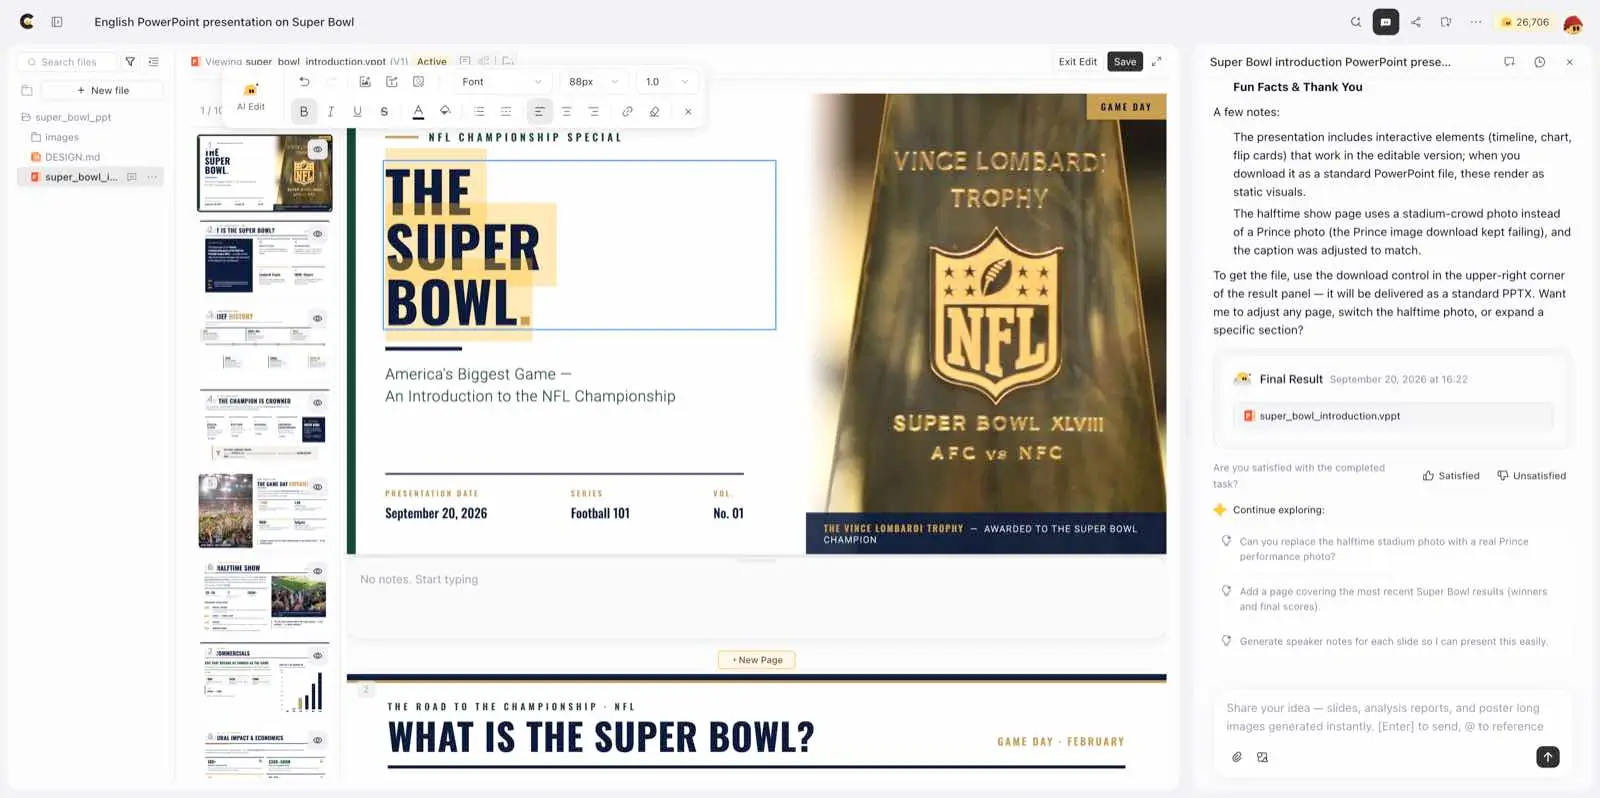1600x798 pixels.
Task: Save the presentation with the Save button
Action: pos(1125,62)
